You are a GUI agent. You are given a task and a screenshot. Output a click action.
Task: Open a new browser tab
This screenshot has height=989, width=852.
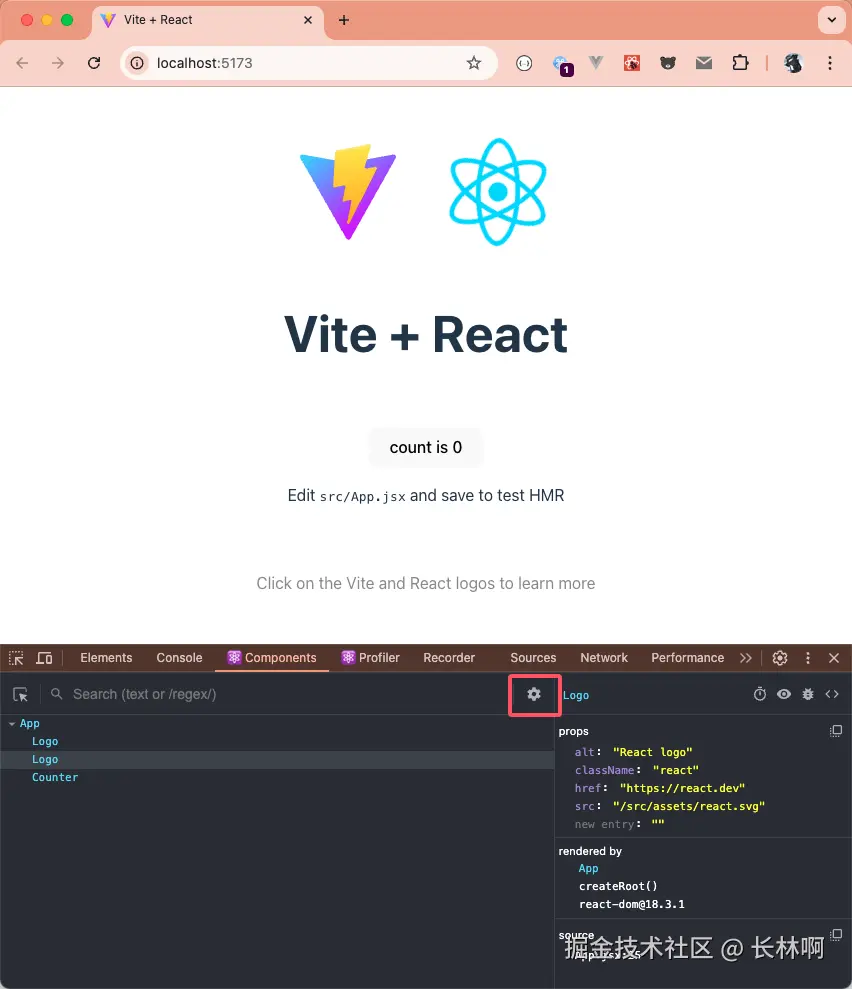click(x=344, y=20)
